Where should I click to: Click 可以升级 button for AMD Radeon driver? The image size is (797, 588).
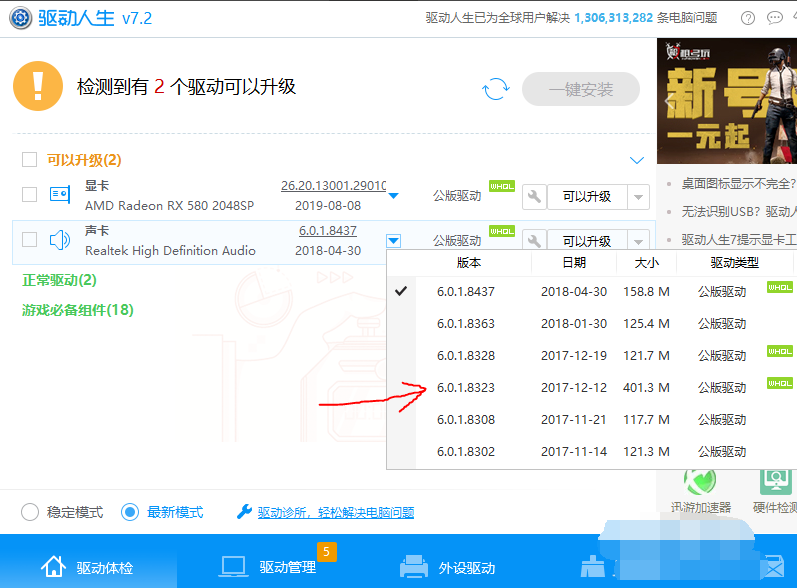coord(586,196)
